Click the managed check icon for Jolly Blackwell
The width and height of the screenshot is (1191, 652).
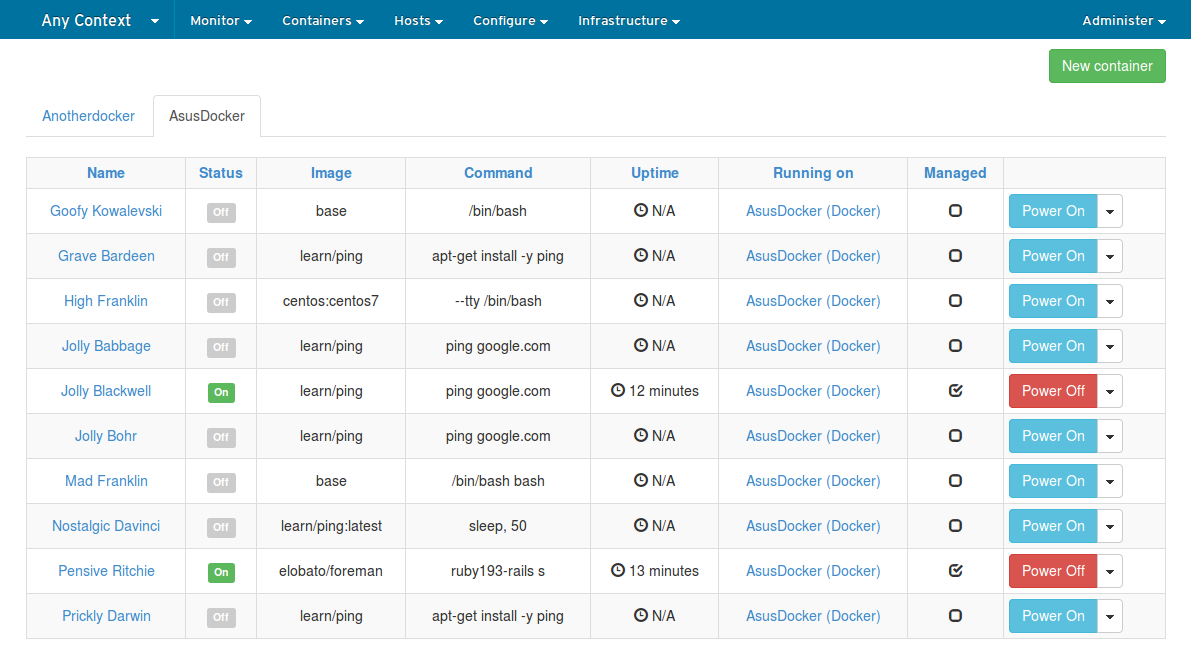pyautogui.click(x=955, y=391)
